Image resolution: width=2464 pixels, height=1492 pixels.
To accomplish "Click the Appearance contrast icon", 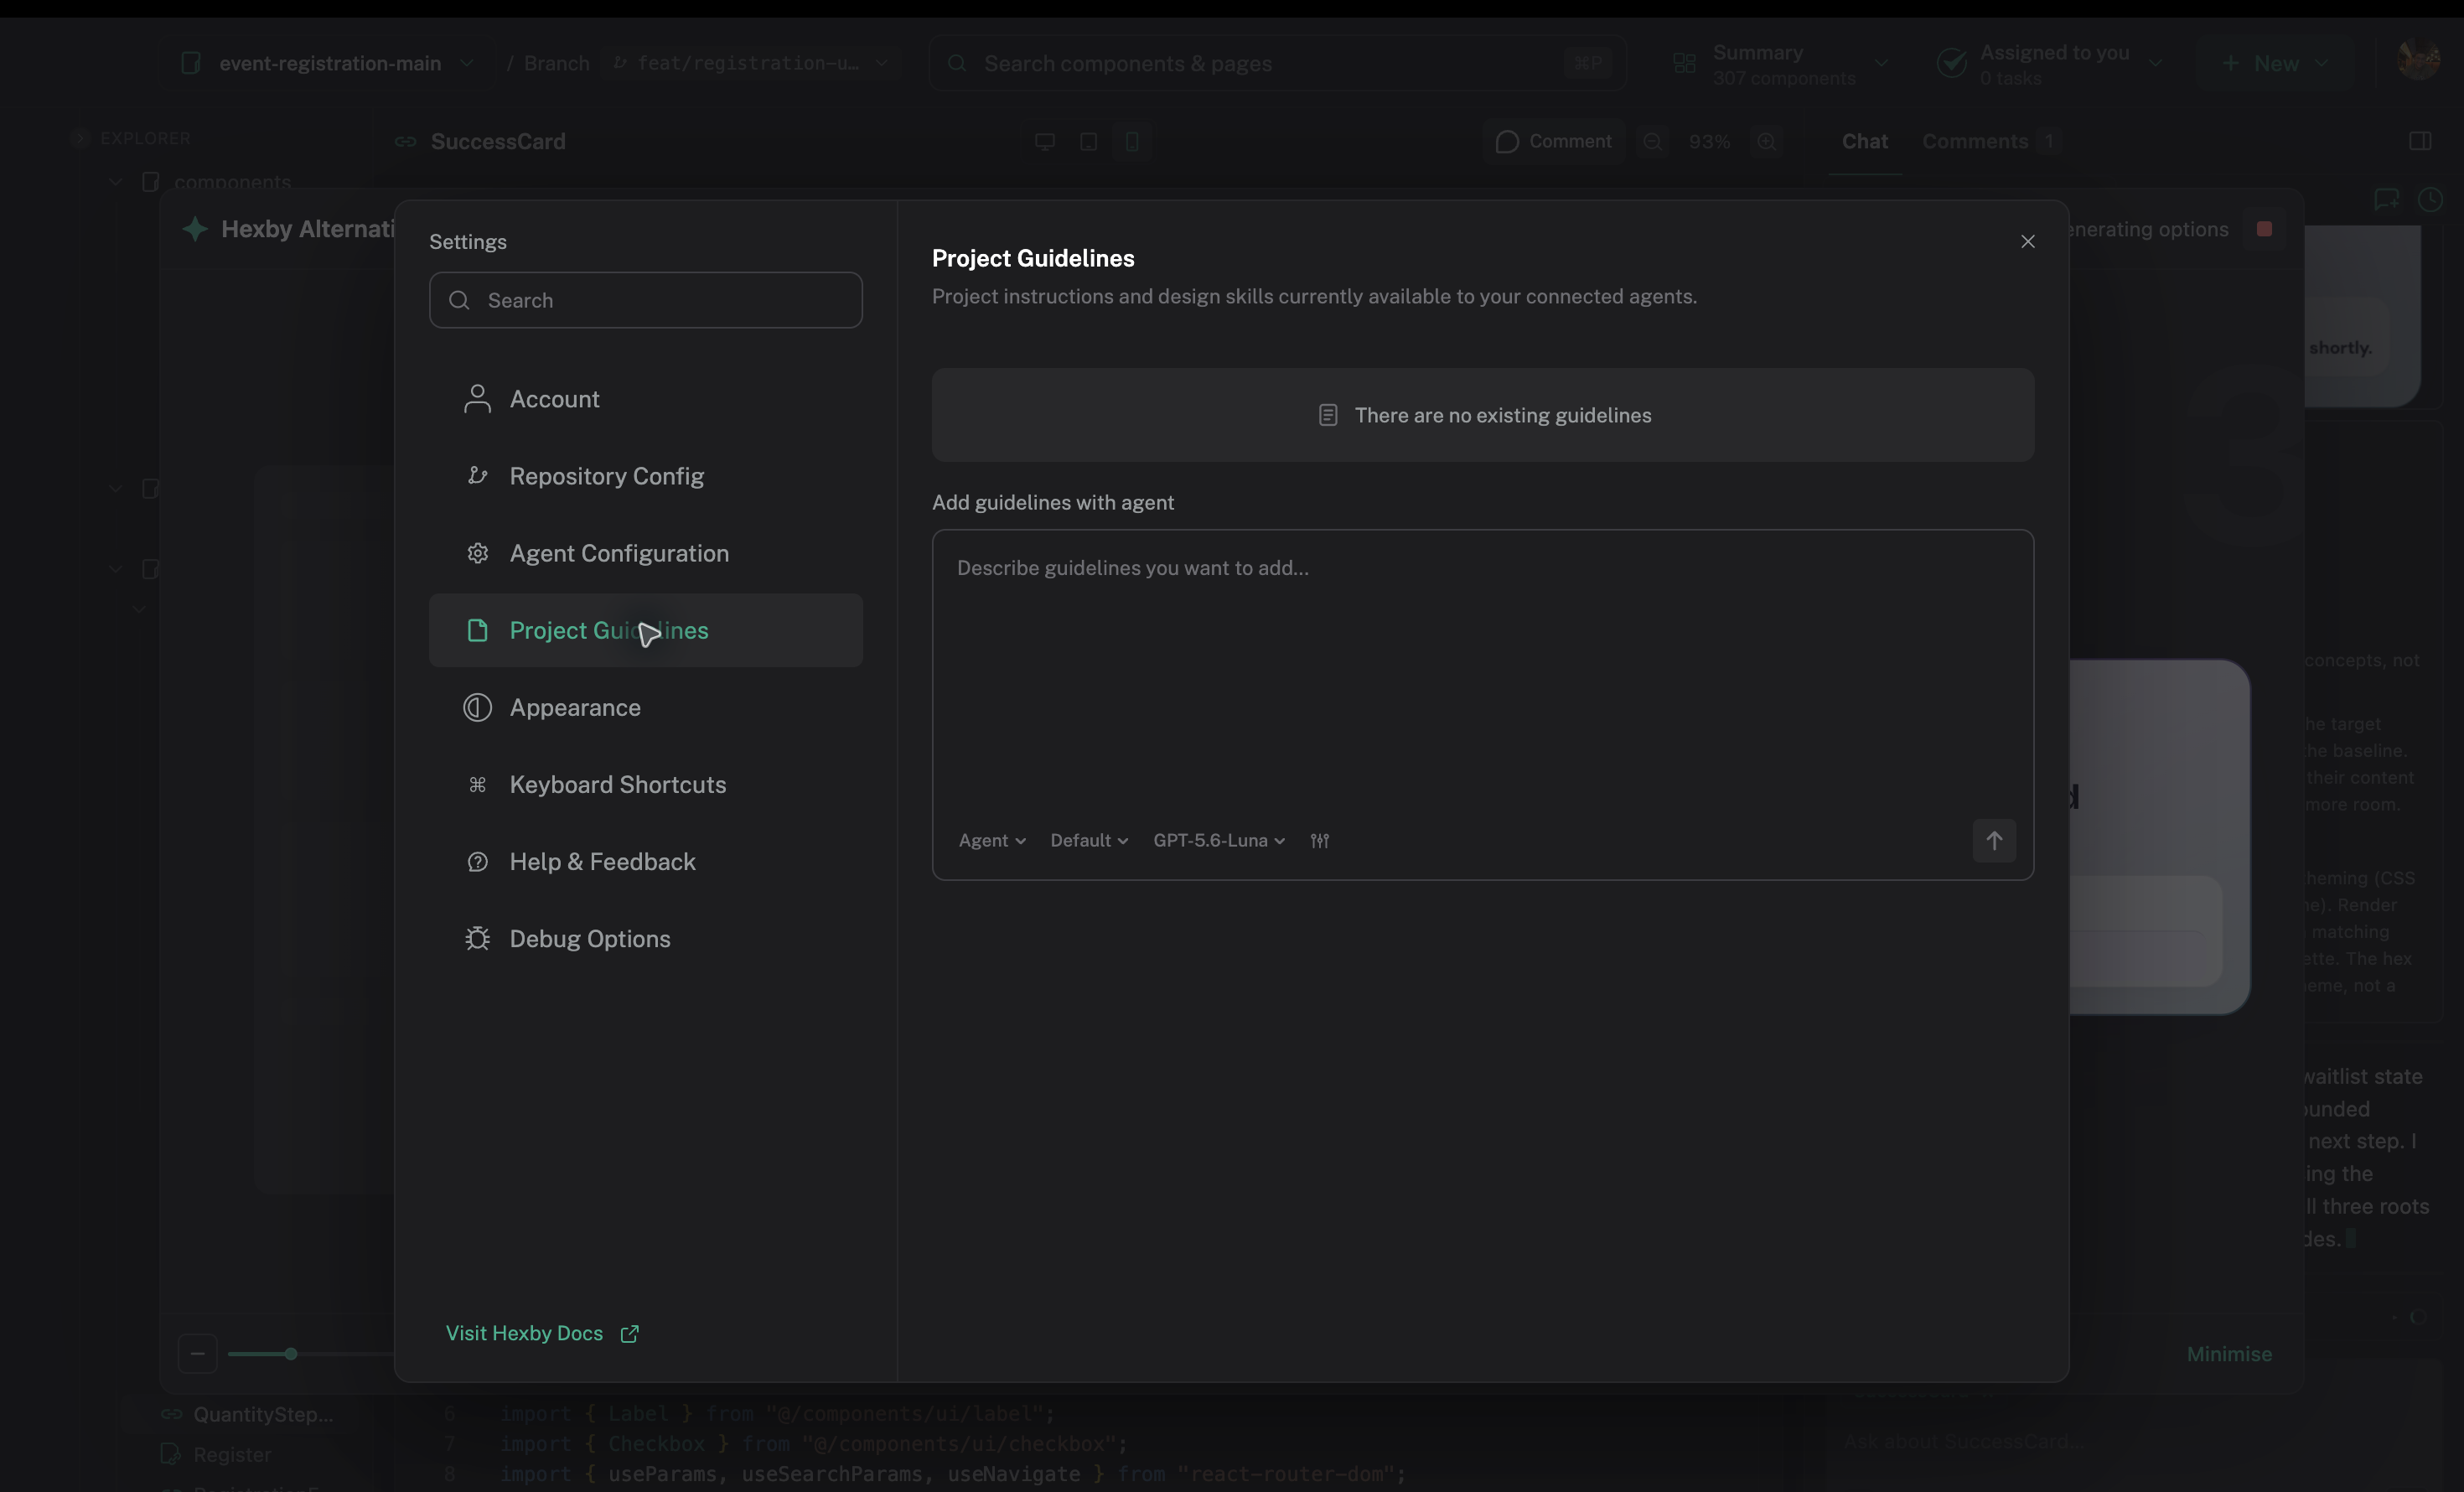I will coord(477,707).
